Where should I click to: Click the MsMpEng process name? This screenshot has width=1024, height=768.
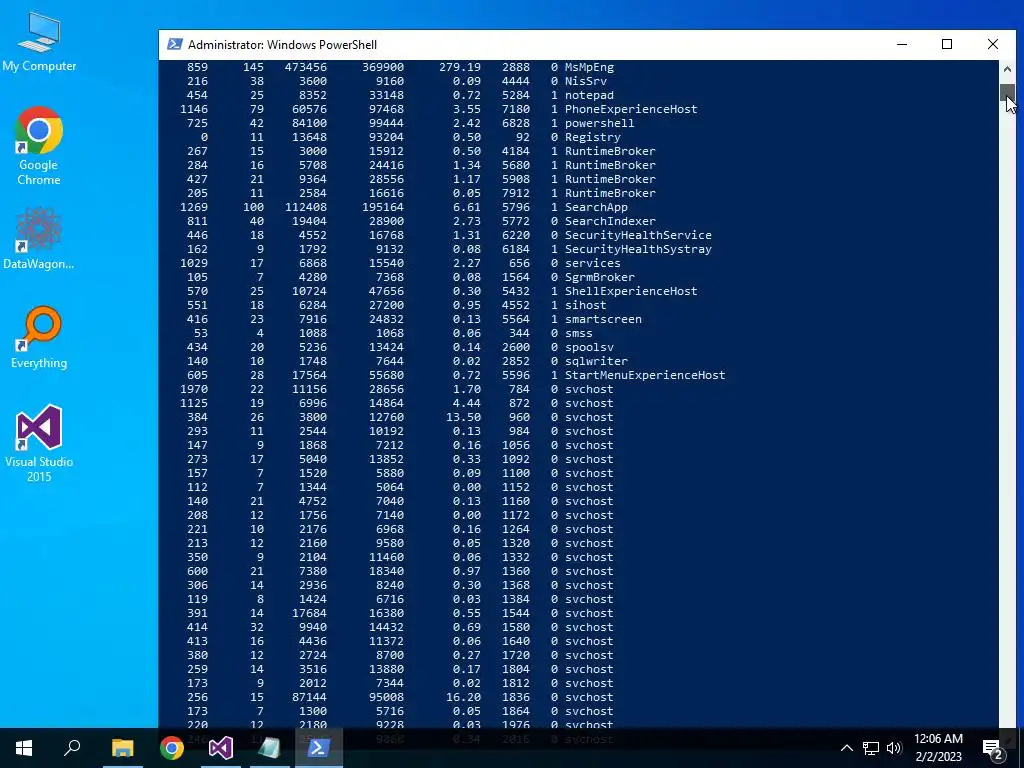(589, 67)
